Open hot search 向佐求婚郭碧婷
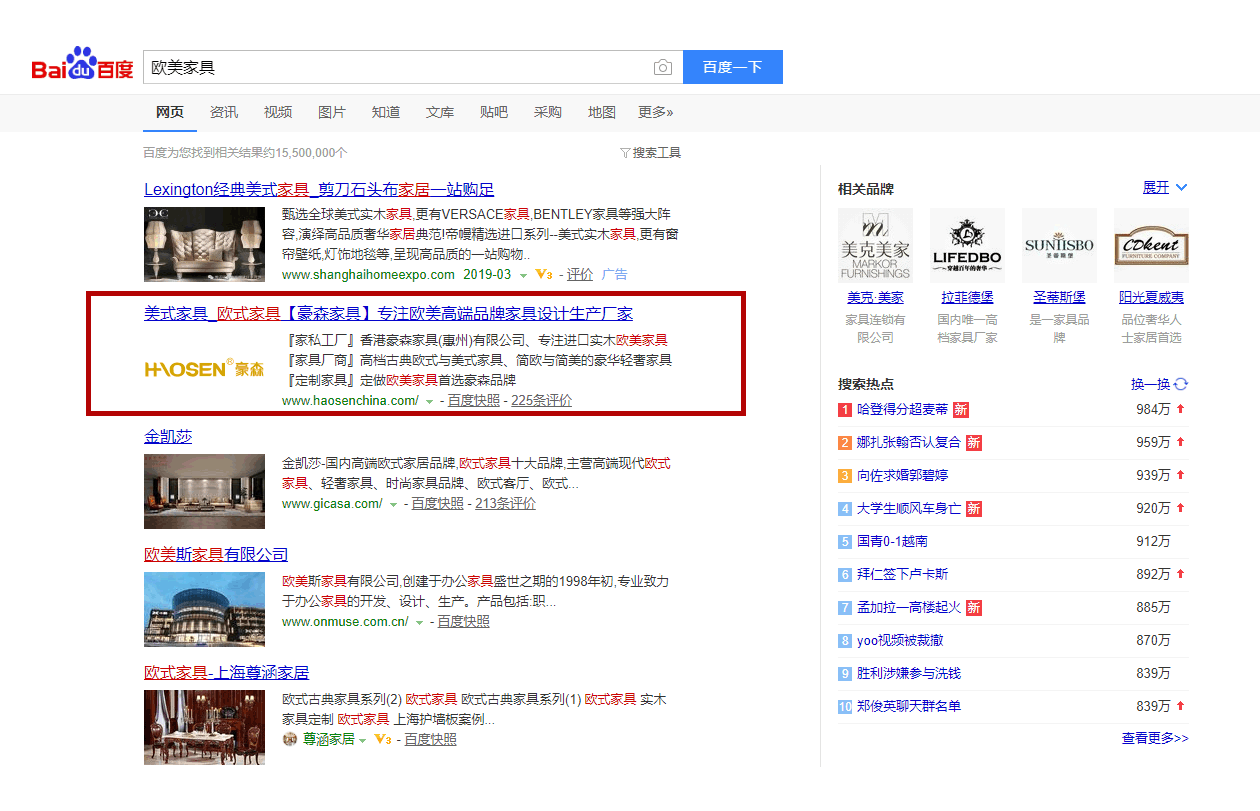The image size is (1260, 811). 903,475
